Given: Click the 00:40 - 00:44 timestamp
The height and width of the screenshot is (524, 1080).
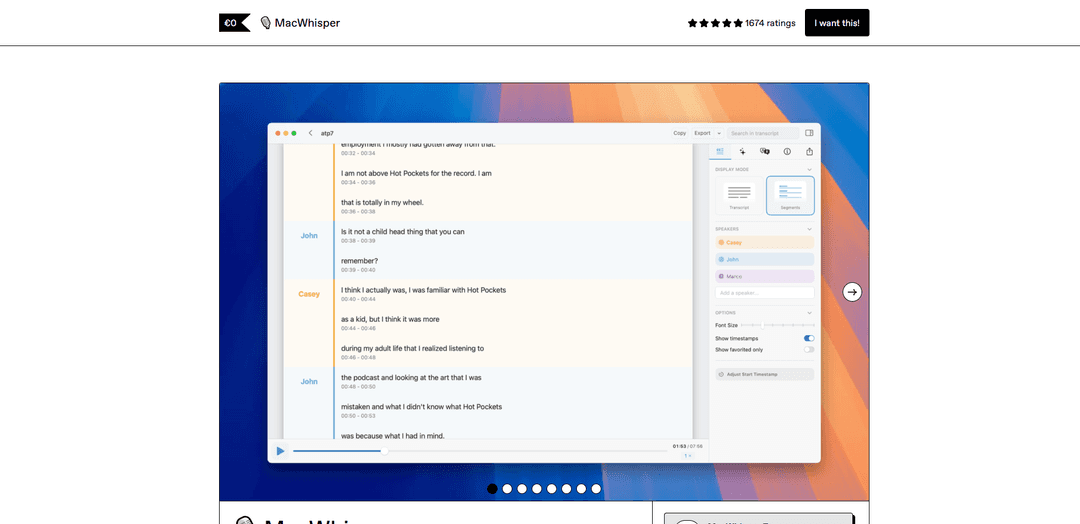Looking at the screenshot, I should (357, 299).
